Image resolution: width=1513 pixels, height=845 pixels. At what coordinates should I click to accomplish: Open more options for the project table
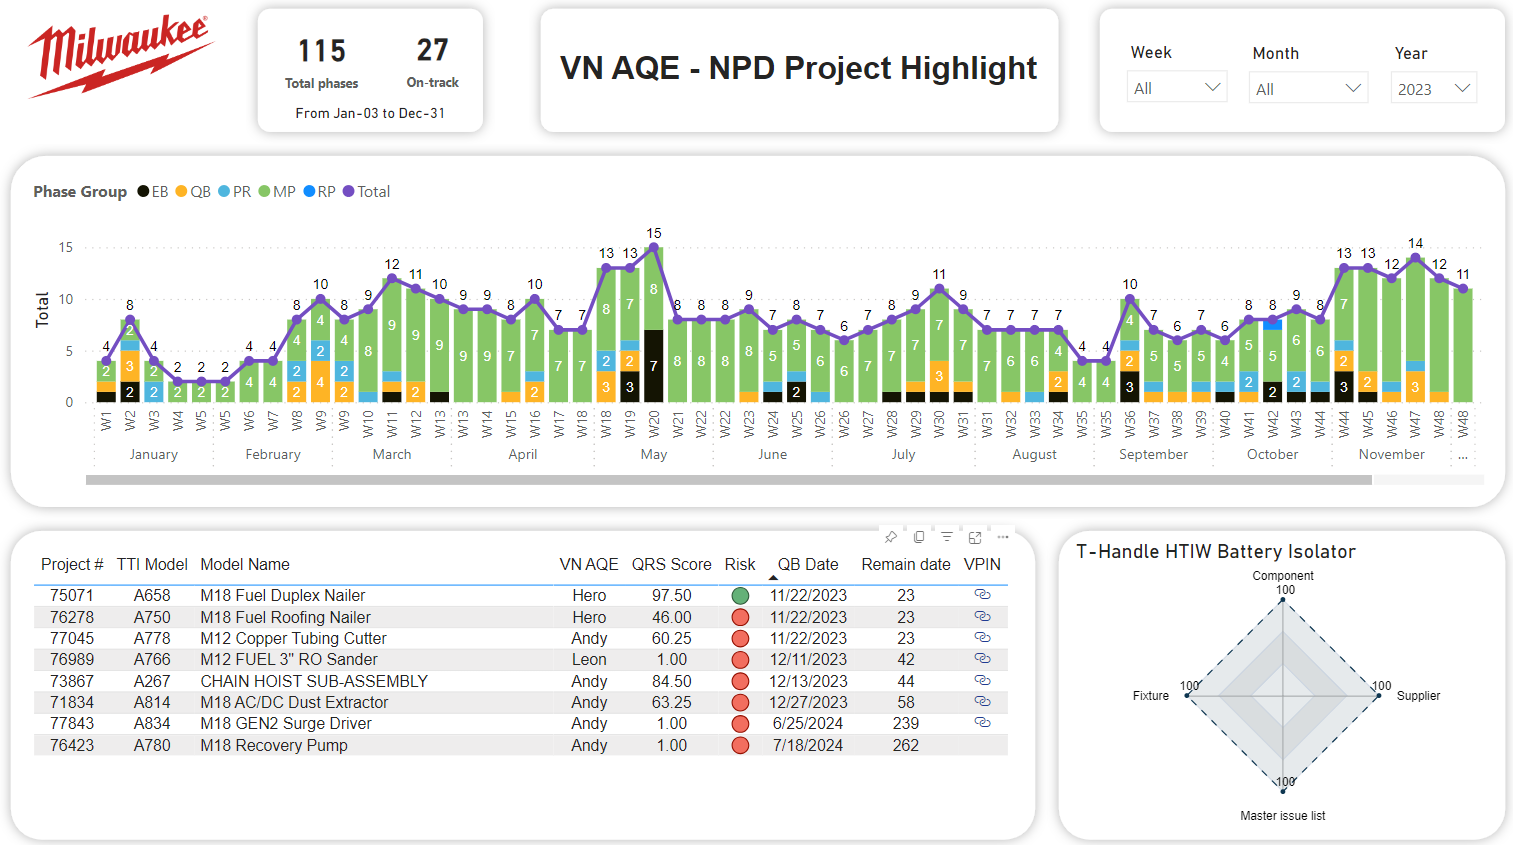(x=1003, y=537)
